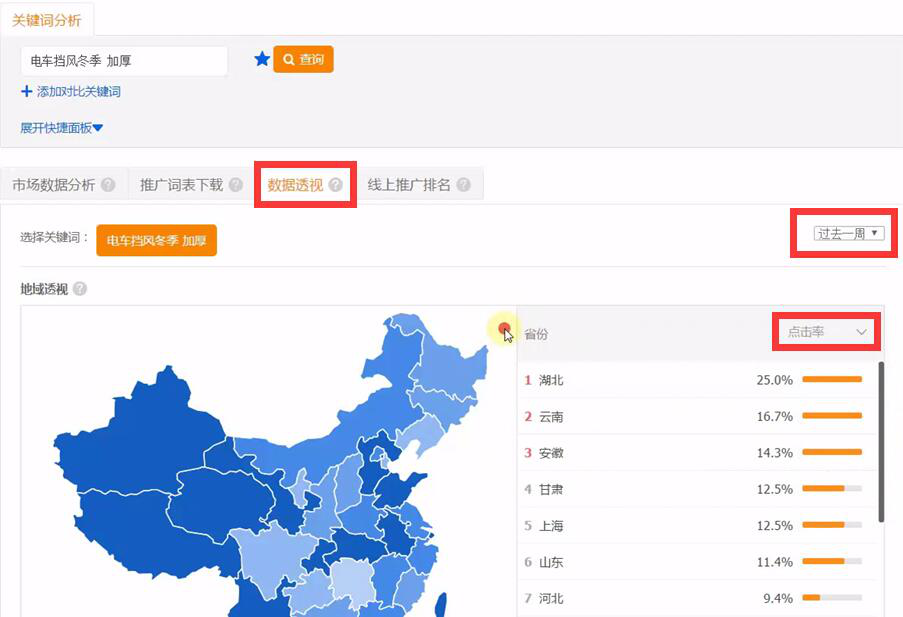This screenshot has width=903, height=617.
Task: Click help icon beside 数据透视 tab
Action: tap(335, 185)
